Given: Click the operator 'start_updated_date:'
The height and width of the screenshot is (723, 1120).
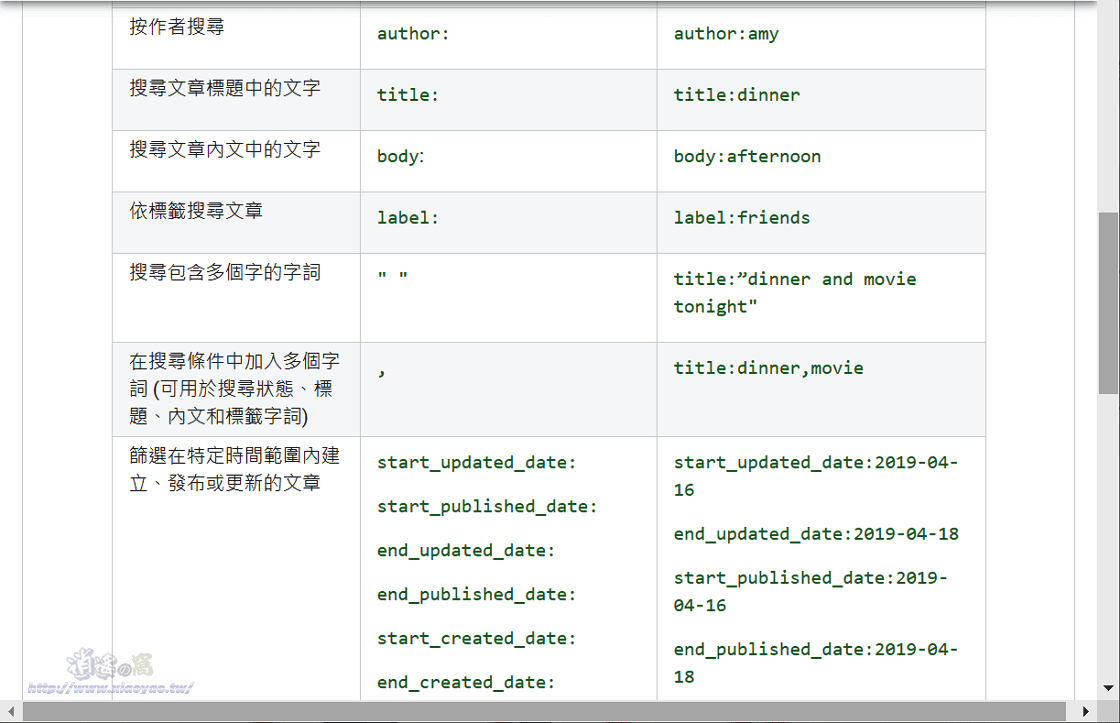Looking at the screenshot, I should (x=476, y=463).
